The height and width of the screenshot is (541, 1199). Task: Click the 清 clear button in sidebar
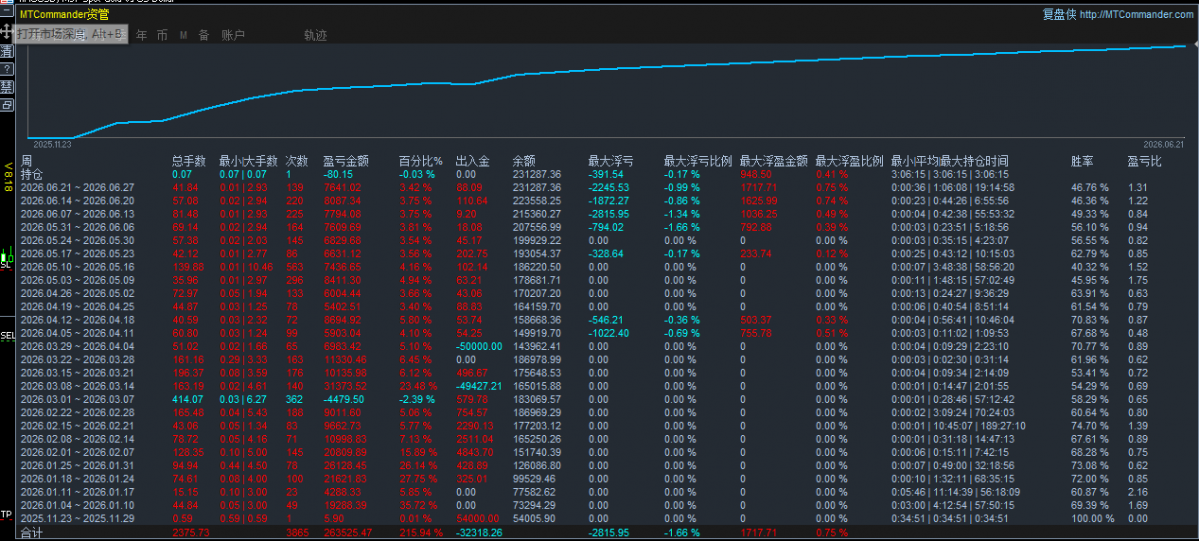pyautogui.click(x=6, y=51)
